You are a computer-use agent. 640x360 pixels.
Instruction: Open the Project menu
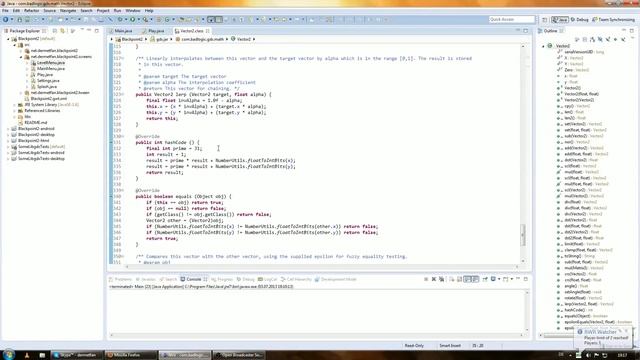[103, 11]
